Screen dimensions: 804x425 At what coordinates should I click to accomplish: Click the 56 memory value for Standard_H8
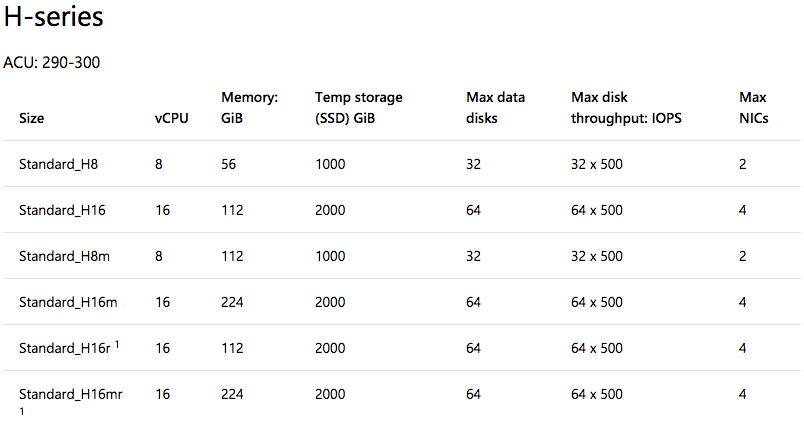(x=229, y=164)
